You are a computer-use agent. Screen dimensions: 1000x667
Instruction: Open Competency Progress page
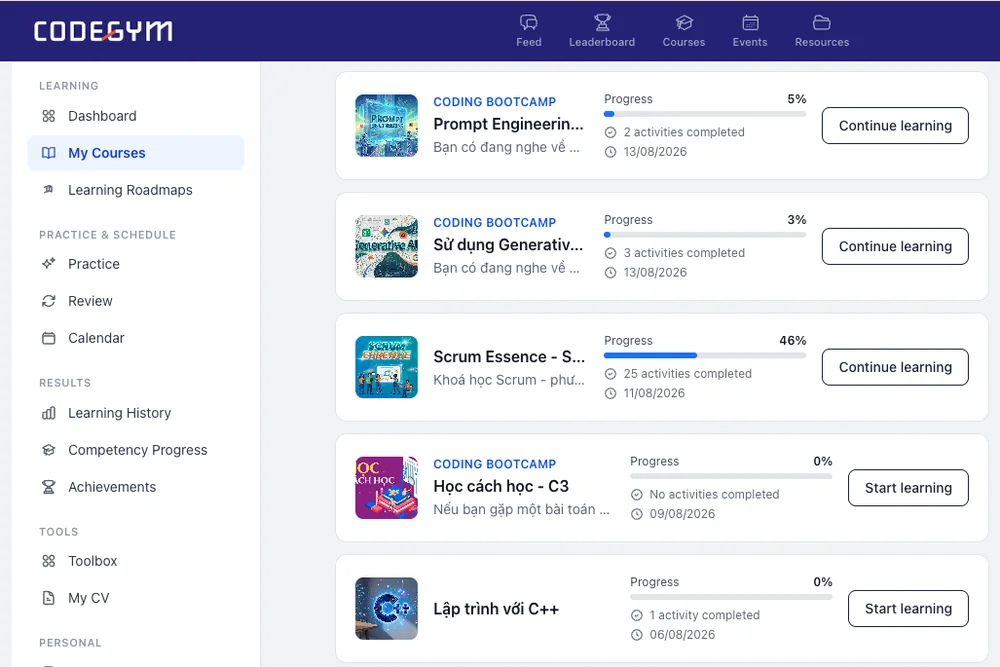click(135, 450)
